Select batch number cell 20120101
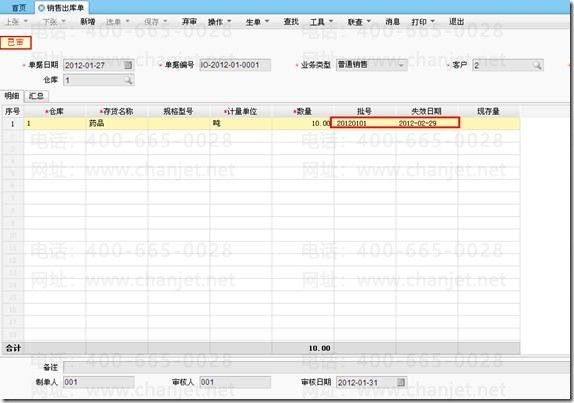This screenshot has width=574, height=403. click(364, 123)
